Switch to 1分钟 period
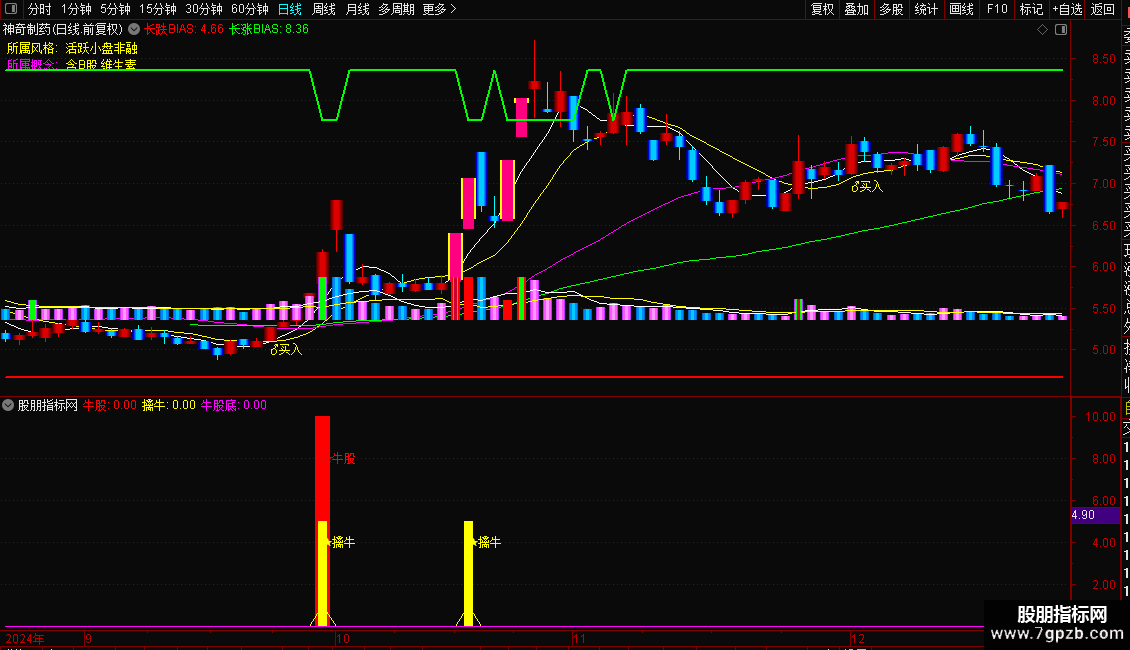Screen dimensions: 1130x650 coord(76,9)
